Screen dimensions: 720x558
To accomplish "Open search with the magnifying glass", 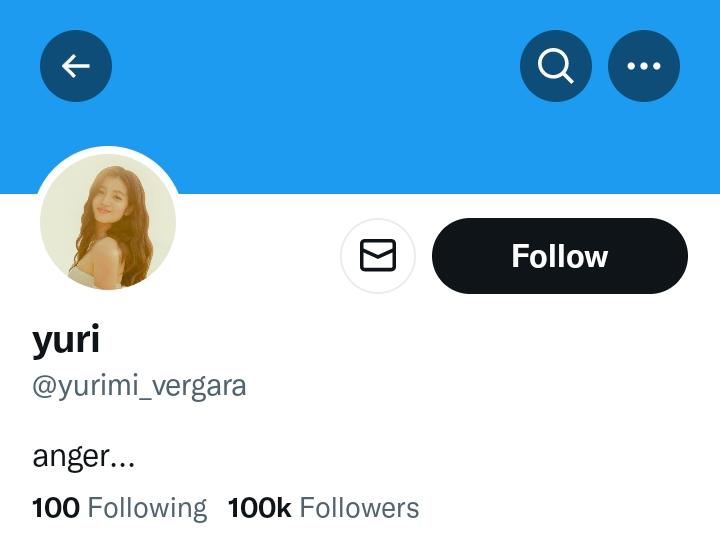I will tap(556, 66).
